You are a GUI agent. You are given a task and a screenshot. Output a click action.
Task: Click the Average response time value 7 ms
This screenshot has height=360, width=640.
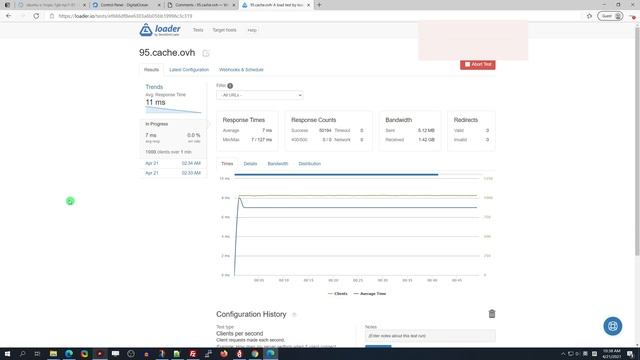tap(267, 130)
